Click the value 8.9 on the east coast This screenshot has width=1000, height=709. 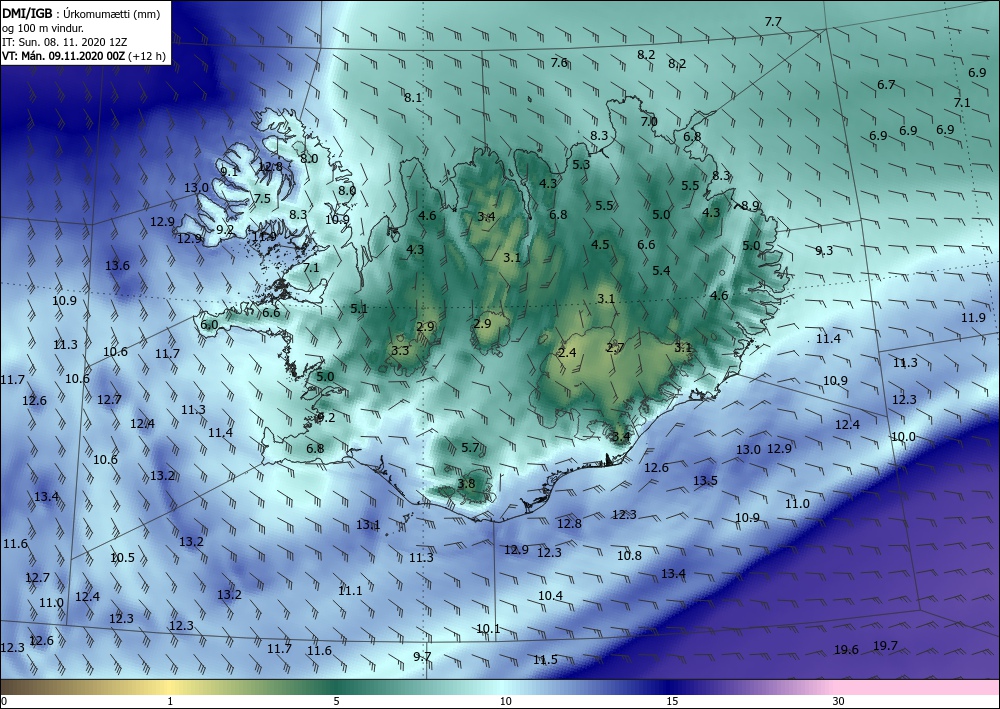click(750, 205)
